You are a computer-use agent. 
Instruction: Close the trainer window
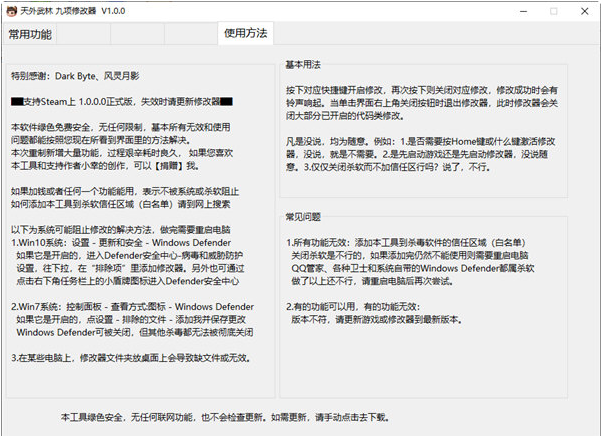585,11
